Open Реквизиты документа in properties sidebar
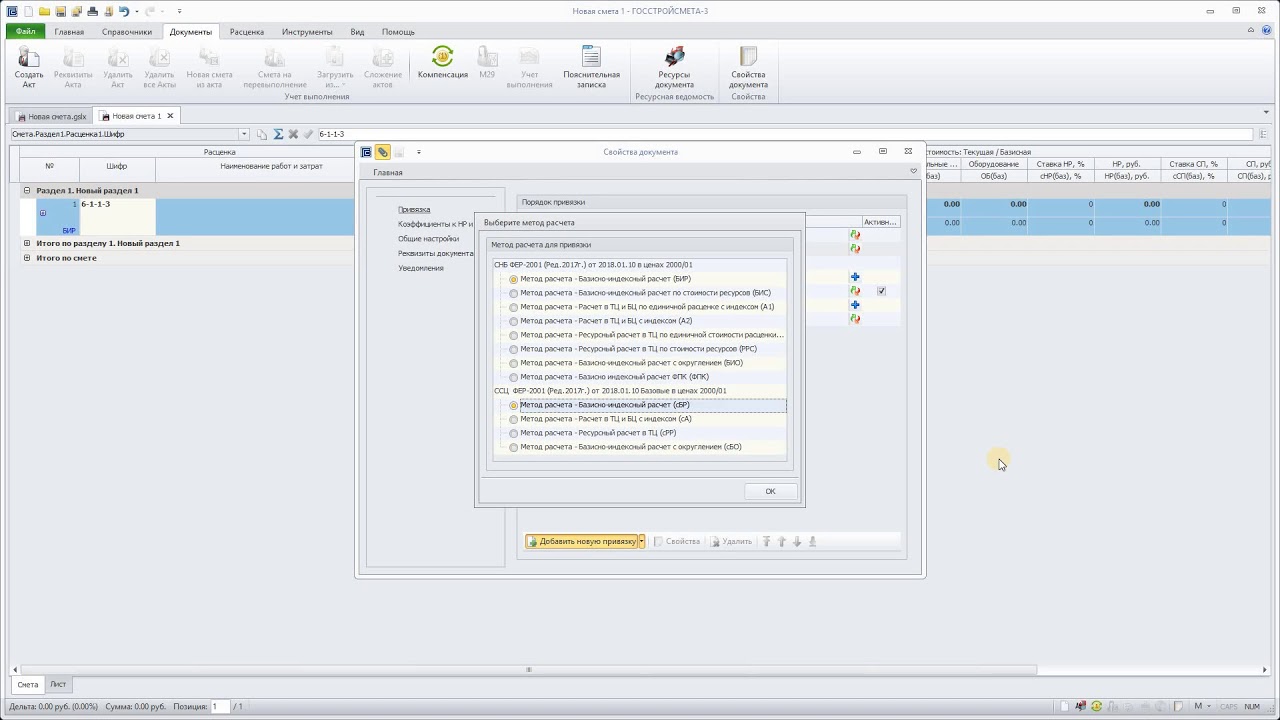 (x=435, y=253)
